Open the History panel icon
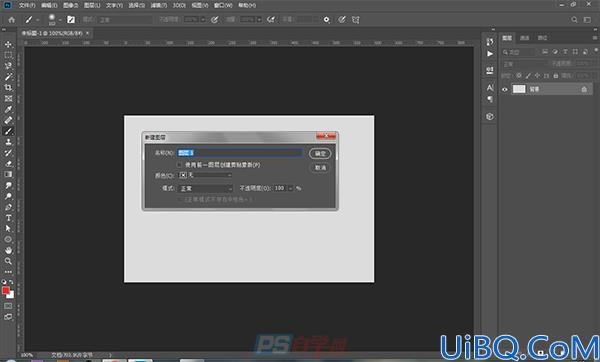This screenshot has height=362, width=600. pos(490,42)
